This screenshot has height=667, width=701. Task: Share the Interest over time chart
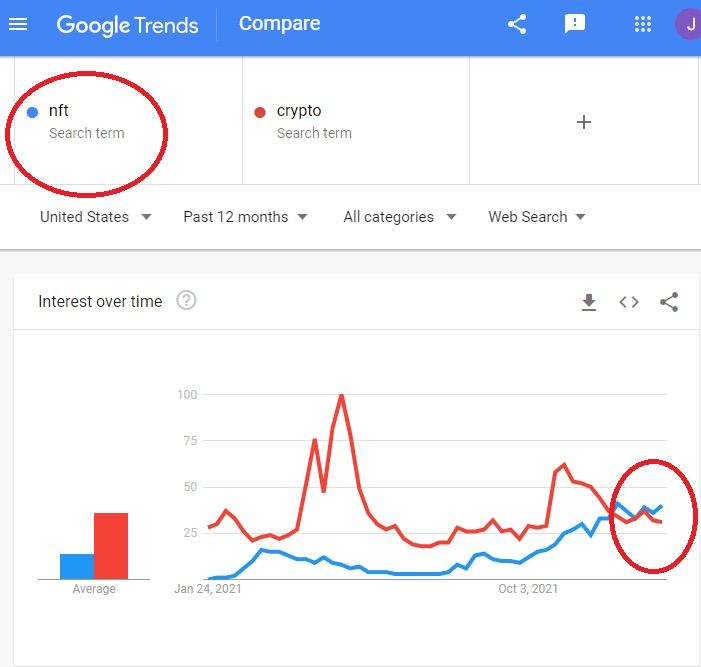pos(669,302)
